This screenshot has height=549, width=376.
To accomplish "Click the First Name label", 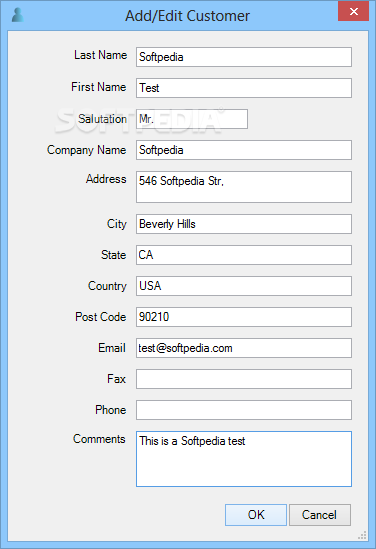I will [99, 87].
